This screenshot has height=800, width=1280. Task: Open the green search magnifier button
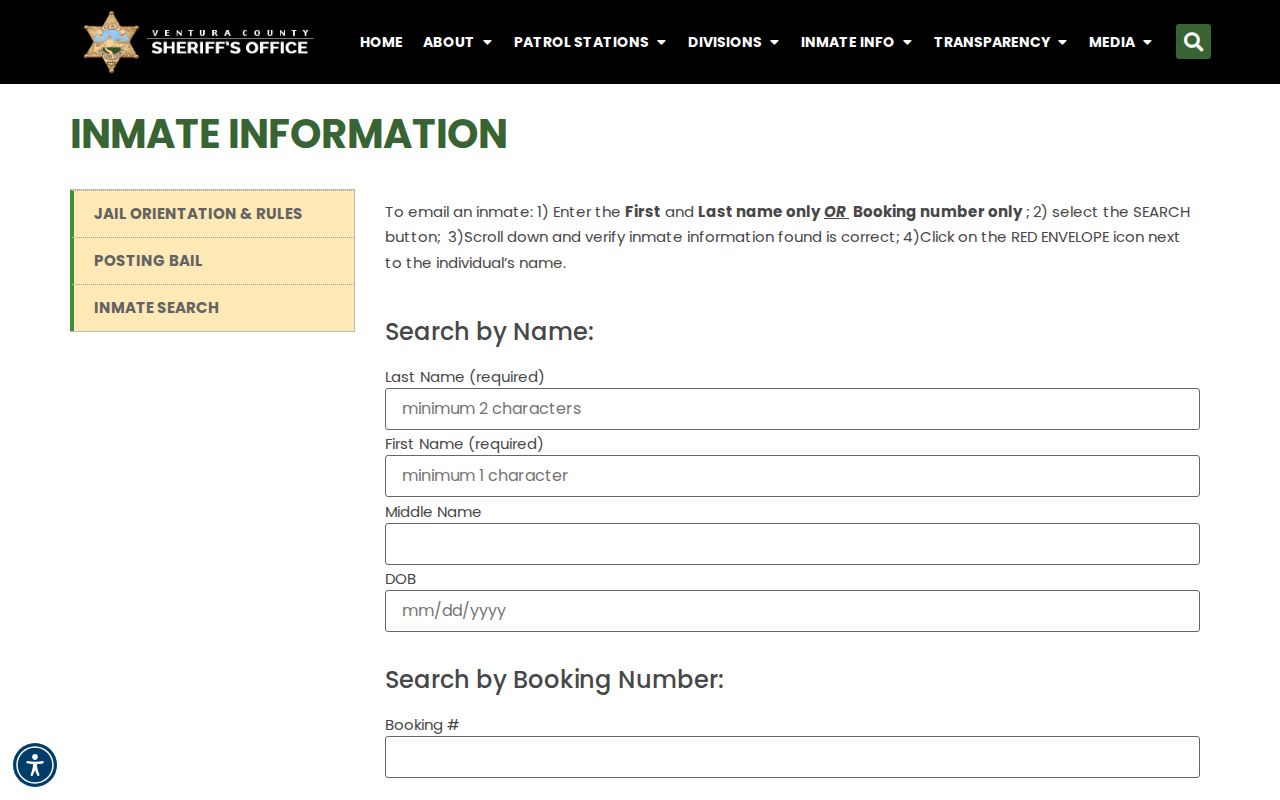coord(1193,42)
